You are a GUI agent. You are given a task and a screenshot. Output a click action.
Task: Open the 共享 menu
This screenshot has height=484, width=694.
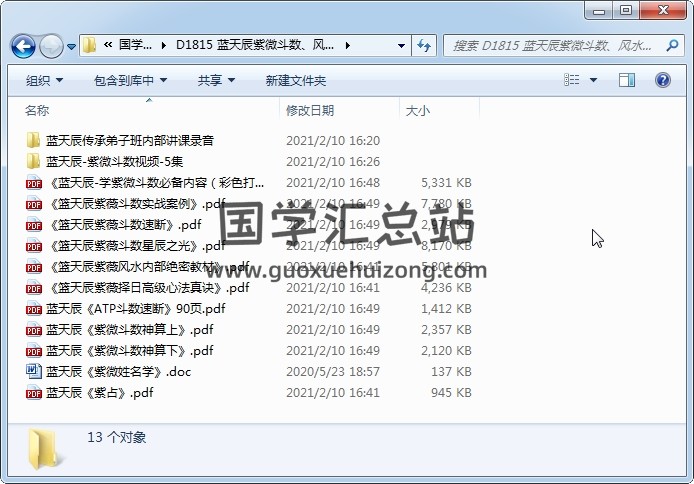tap(216, 81)
